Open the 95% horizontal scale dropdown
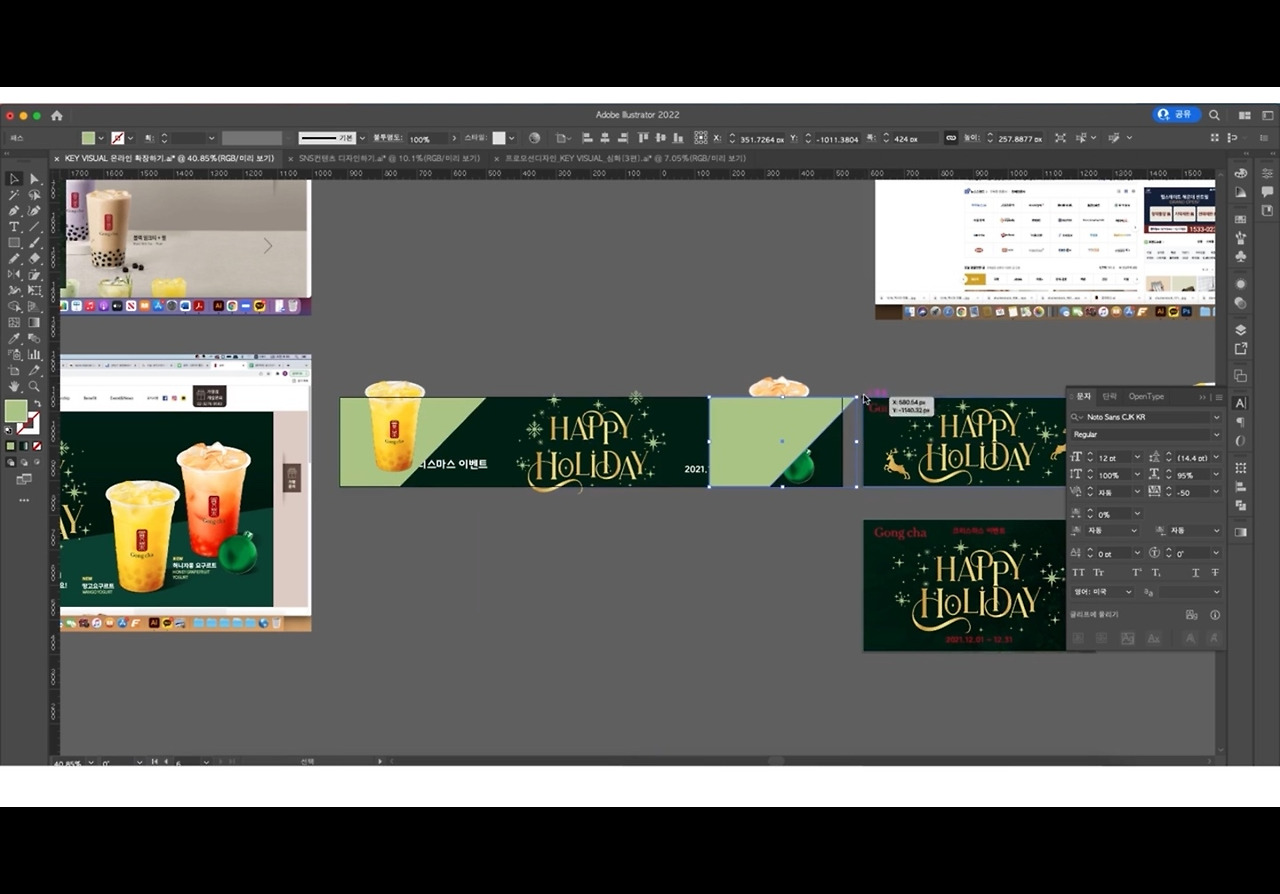 click(1216, 475)
